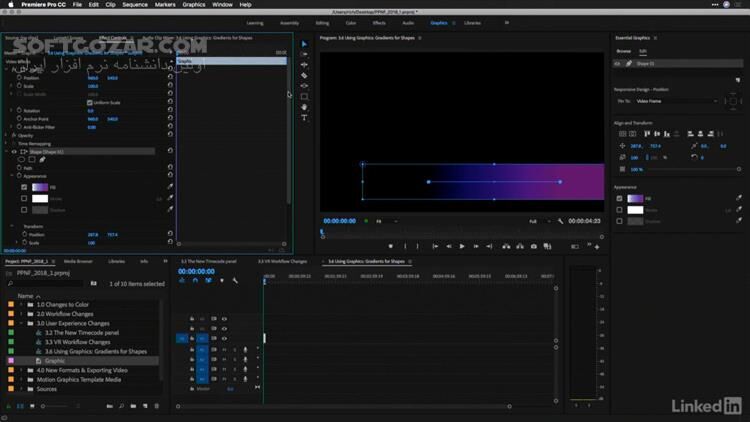Toggle Uniform Scale checkbox
Image resolution: width=750 pixels, height=422 pixels.
pyautogui.click(x=89, y=102)
